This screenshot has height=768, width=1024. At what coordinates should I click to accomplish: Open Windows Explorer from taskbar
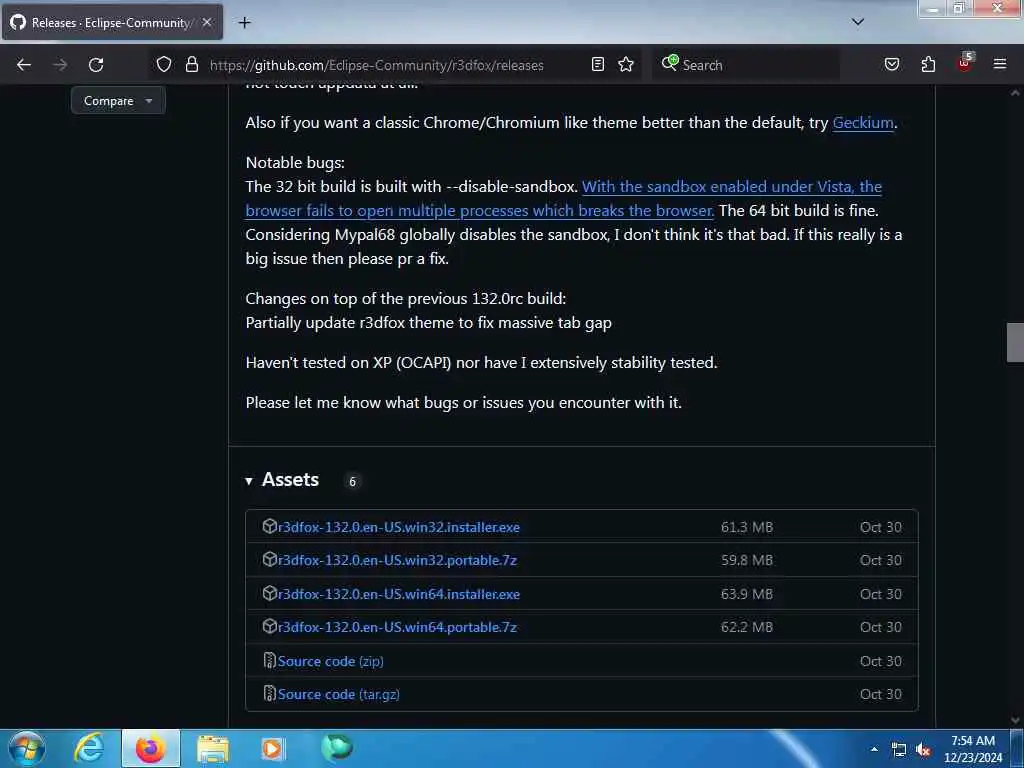(x=213, y=748)
